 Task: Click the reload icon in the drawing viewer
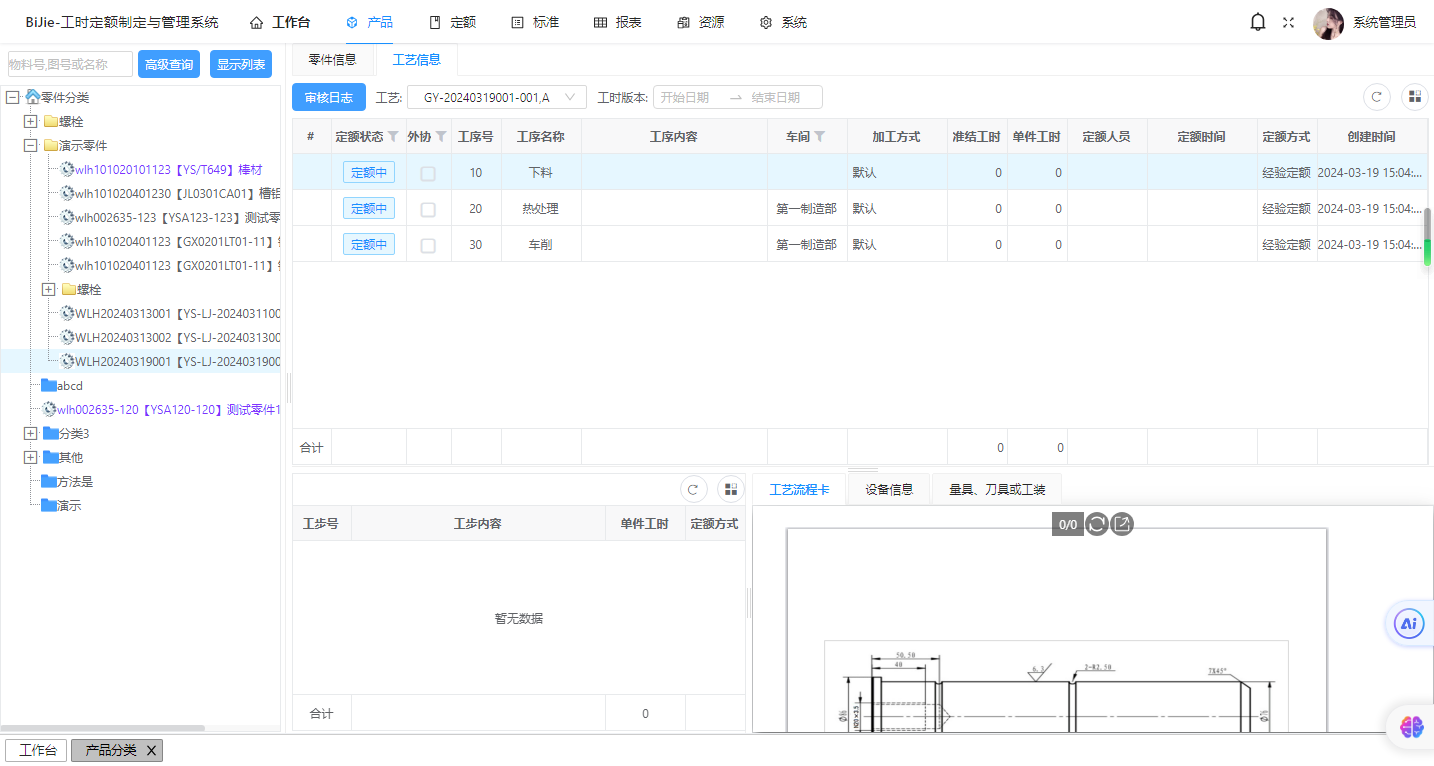(x=1097, y=524)
